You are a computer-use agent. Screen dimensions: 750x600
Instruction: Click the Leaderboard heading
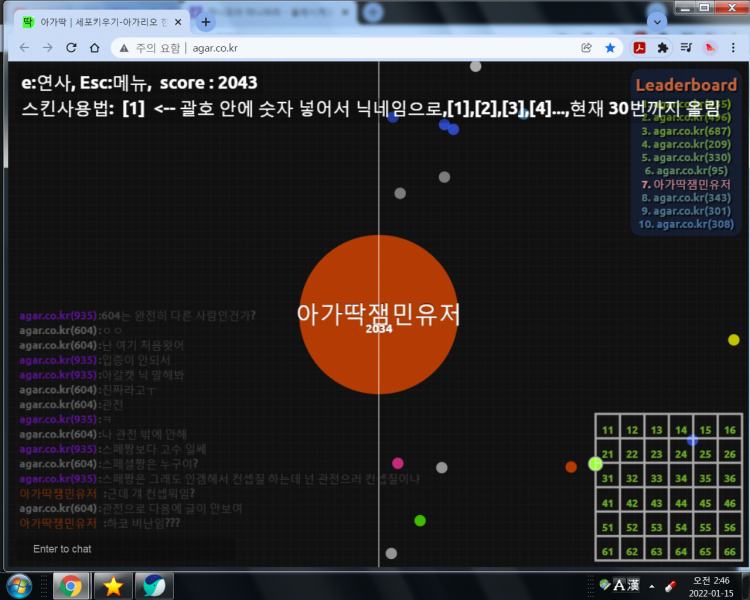pyautogui.click(x=686, y=85)
